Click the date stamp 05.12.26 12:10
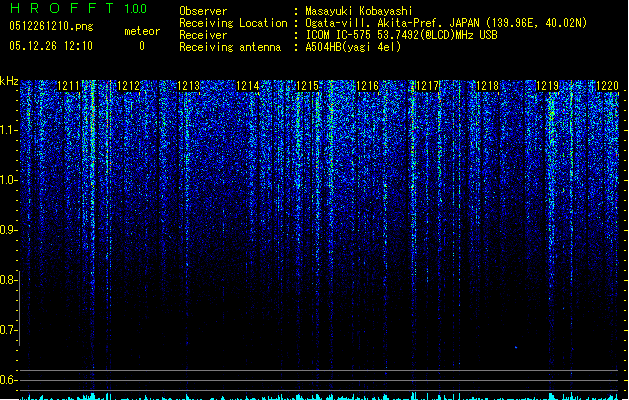This screenshot has width=629, height=400. tap(51, 46)
